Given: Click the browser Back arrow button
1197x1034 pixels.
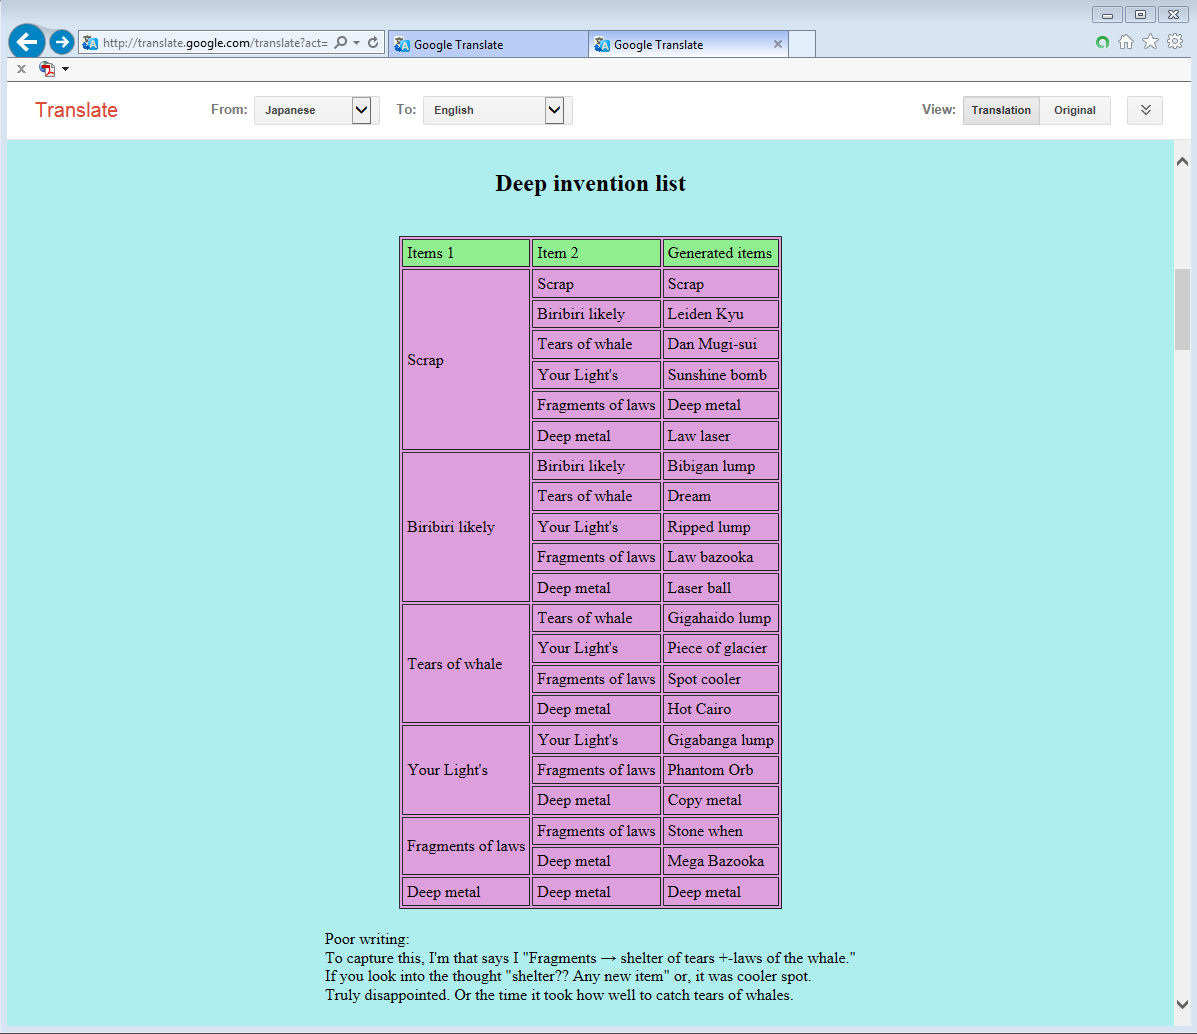Looking at the screenshot, I should click(27, 42).
